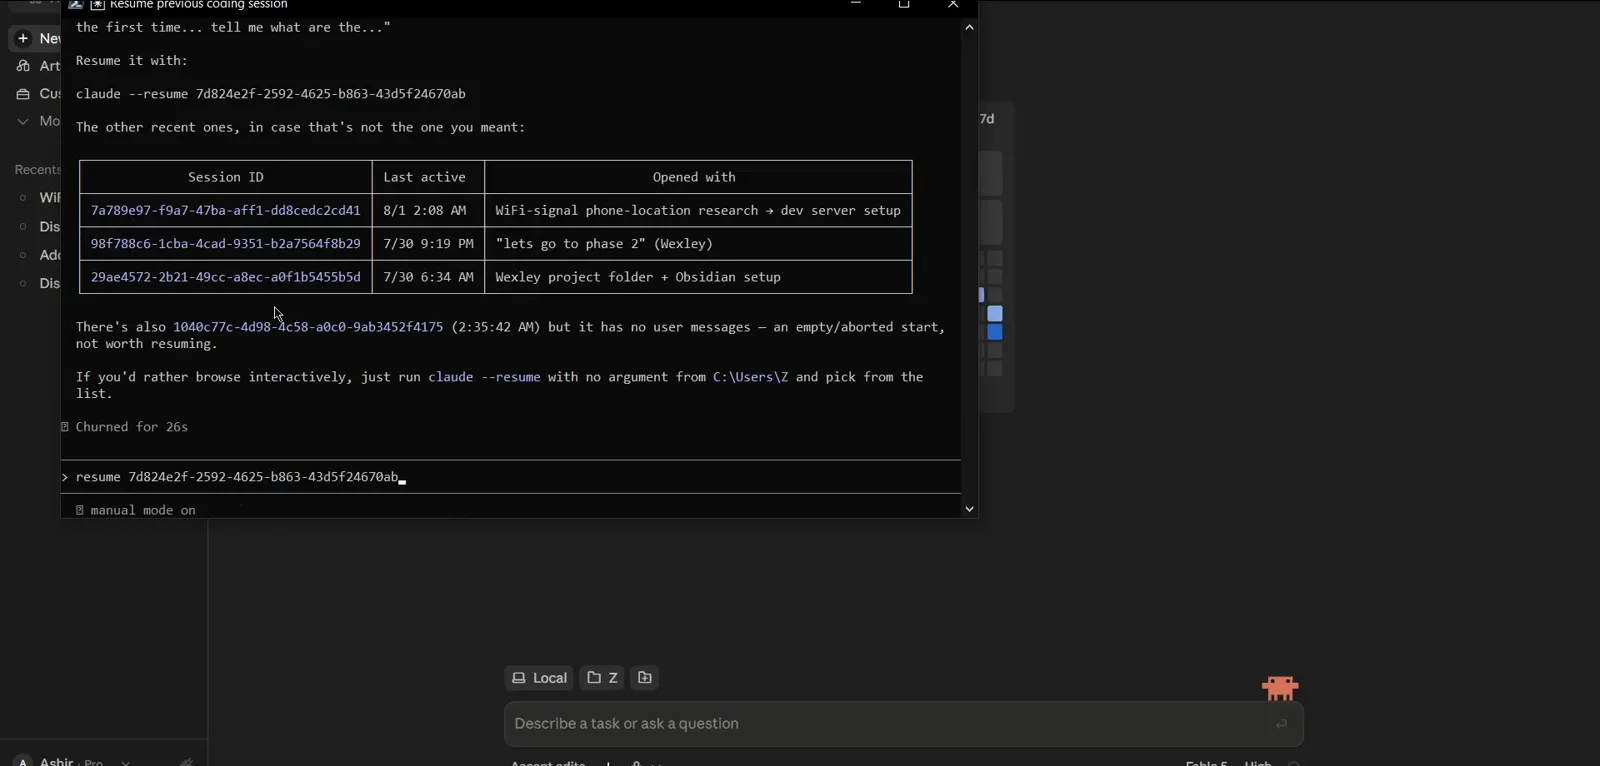Image resolution: width=1600 pixels, height=766 pixels.
Task: Click the add folder icon beside Z
Action: [x=645, y=678]
